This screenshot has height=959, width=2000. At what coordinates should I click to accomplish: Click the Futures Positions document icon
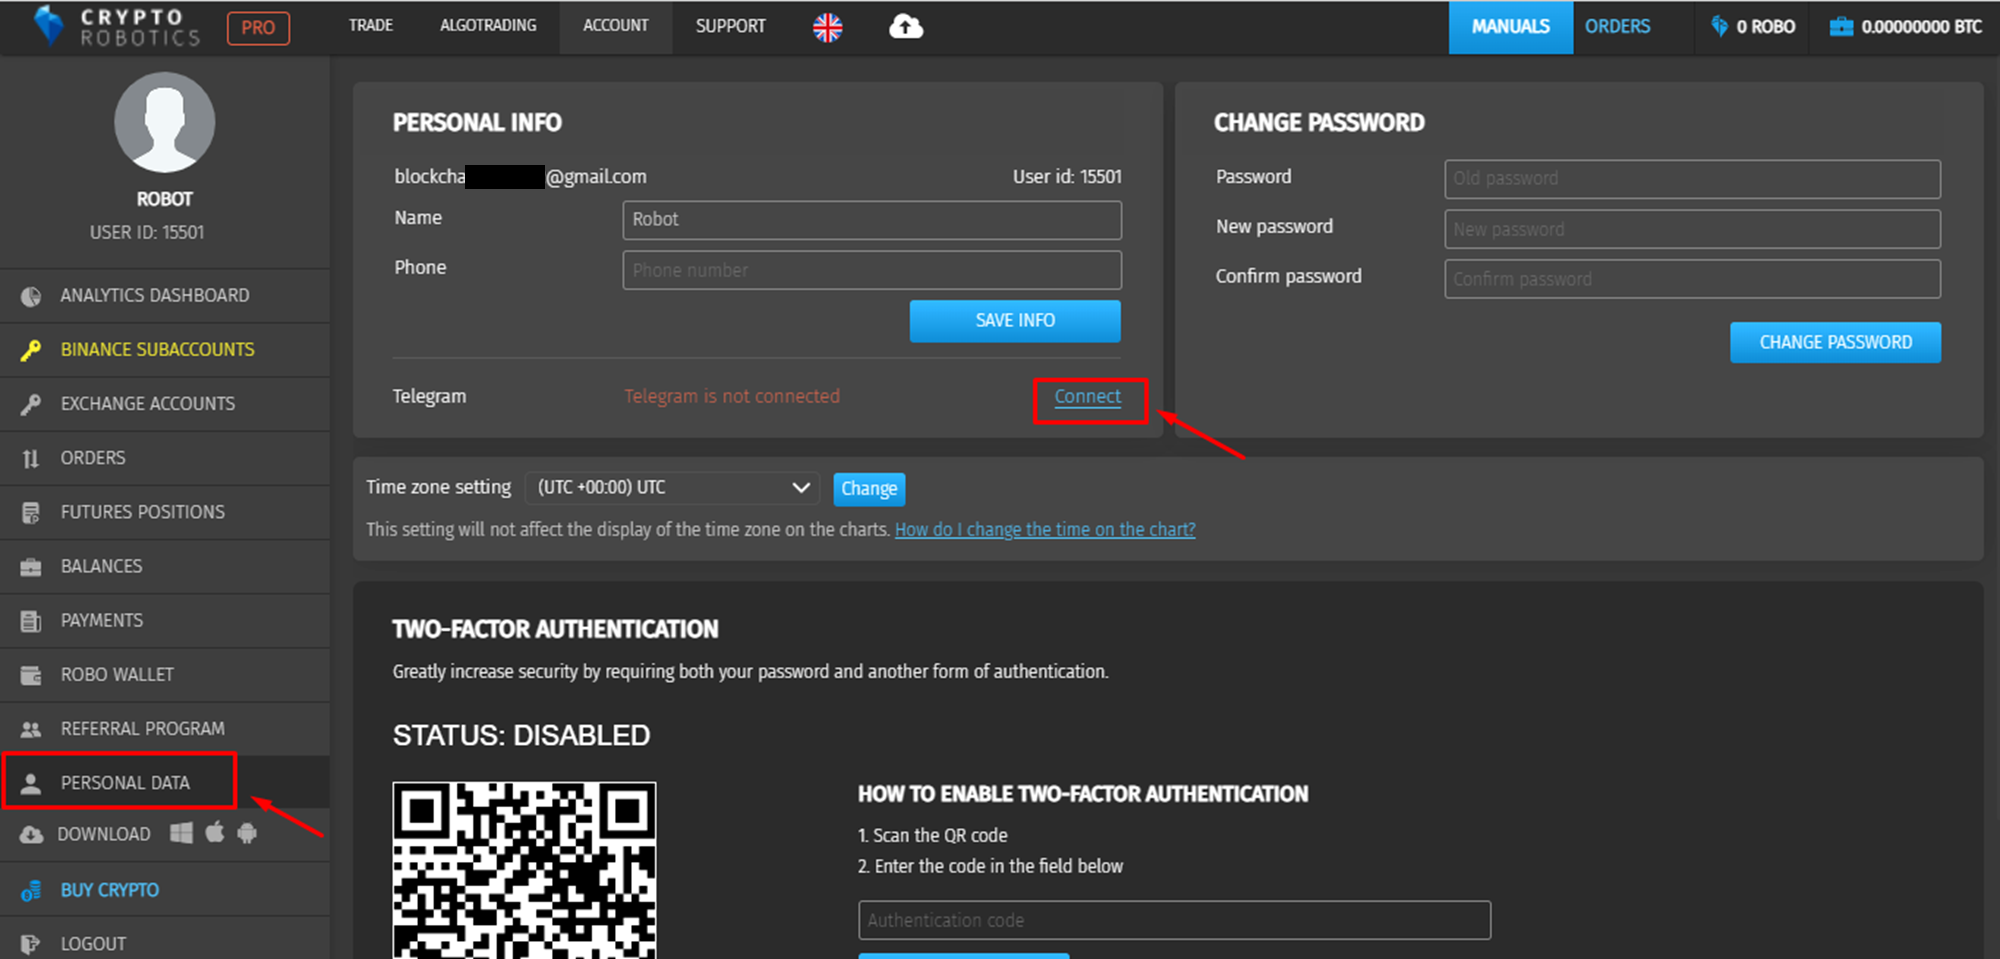pos(31,512)
